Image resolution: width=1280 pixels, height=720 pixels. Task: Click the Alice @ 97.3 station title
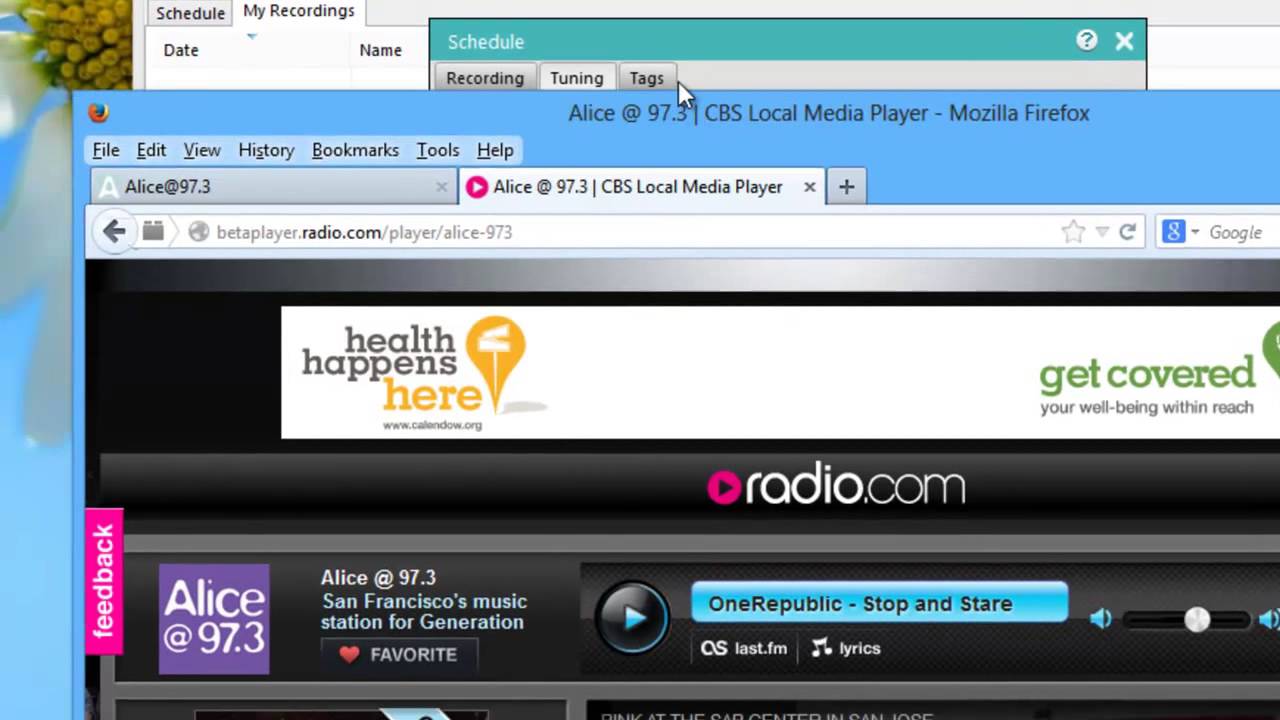pos(378,578)
